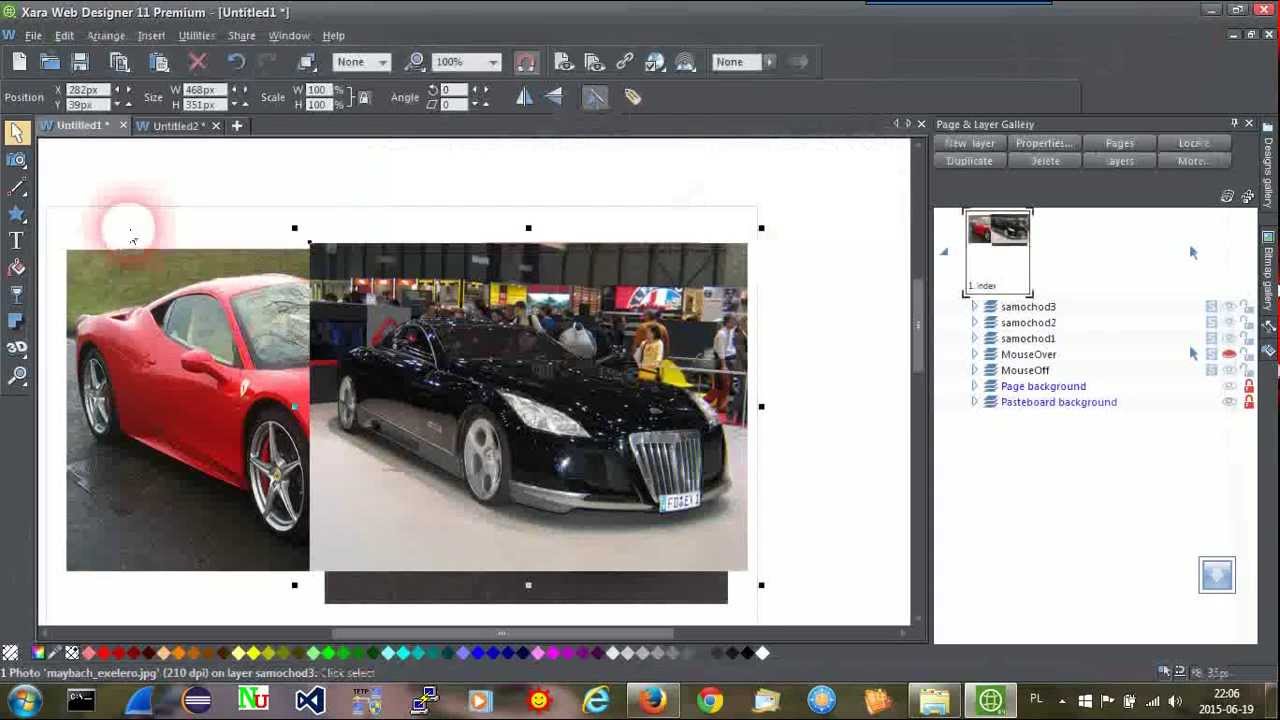Click the index page thumbnail

[x=997, y=252]
